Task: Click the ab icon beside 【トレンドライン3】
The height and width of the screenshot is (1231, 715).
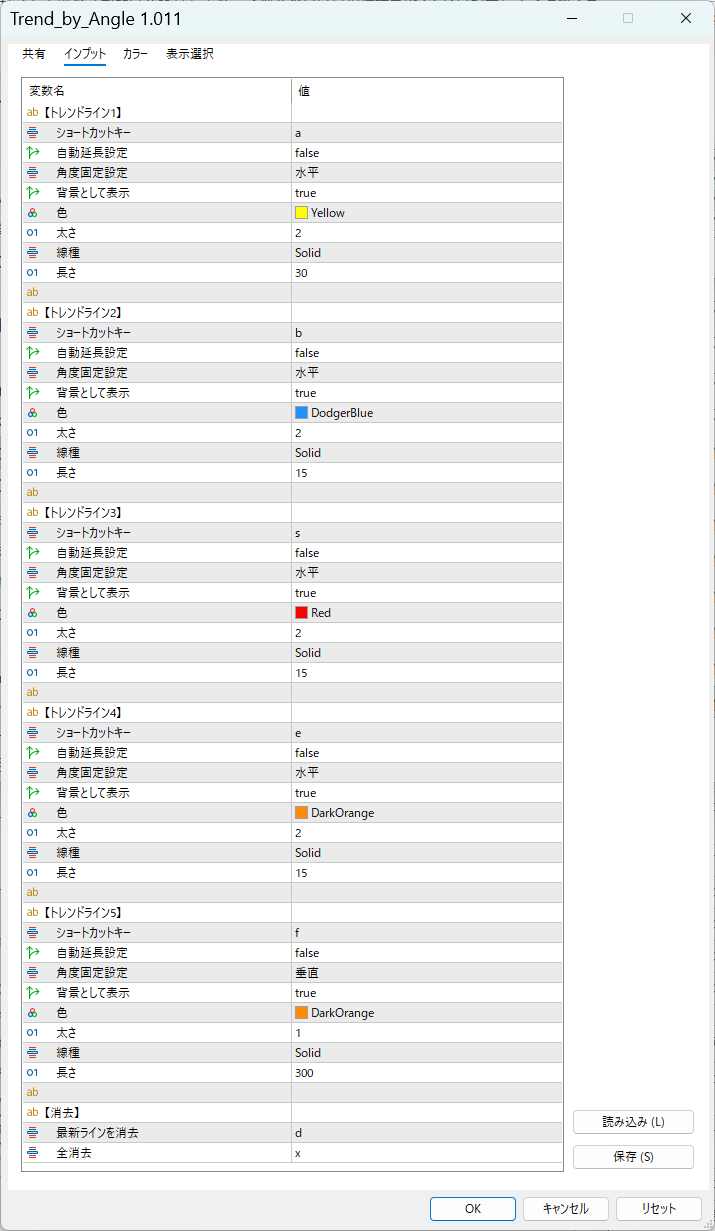Action: click(x=32, y=513)
